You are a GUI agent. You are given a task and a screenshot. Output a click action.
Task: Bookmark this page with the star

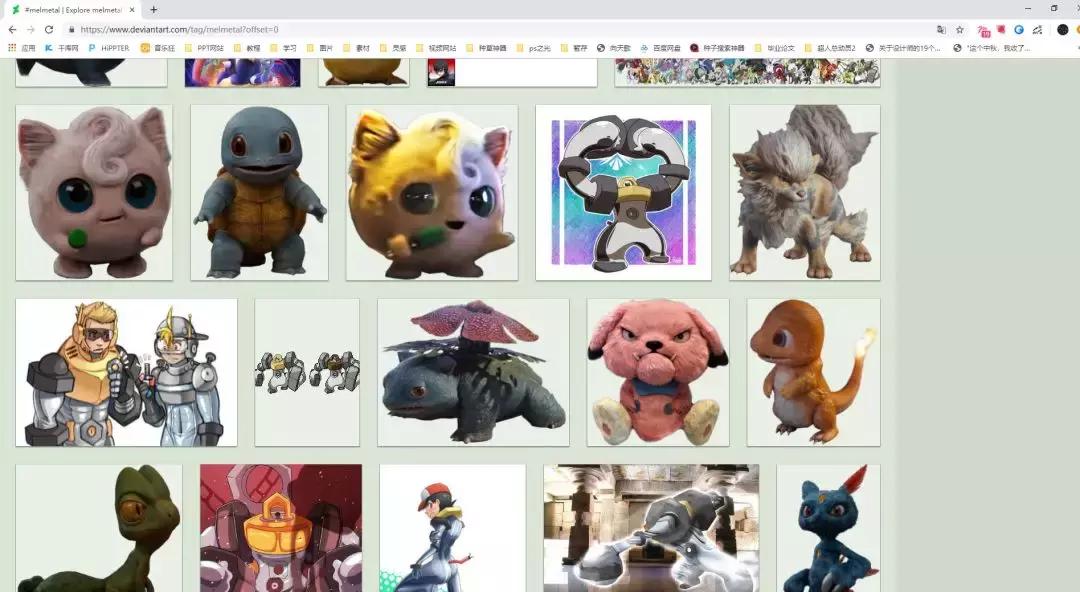(x=959, y=30)
